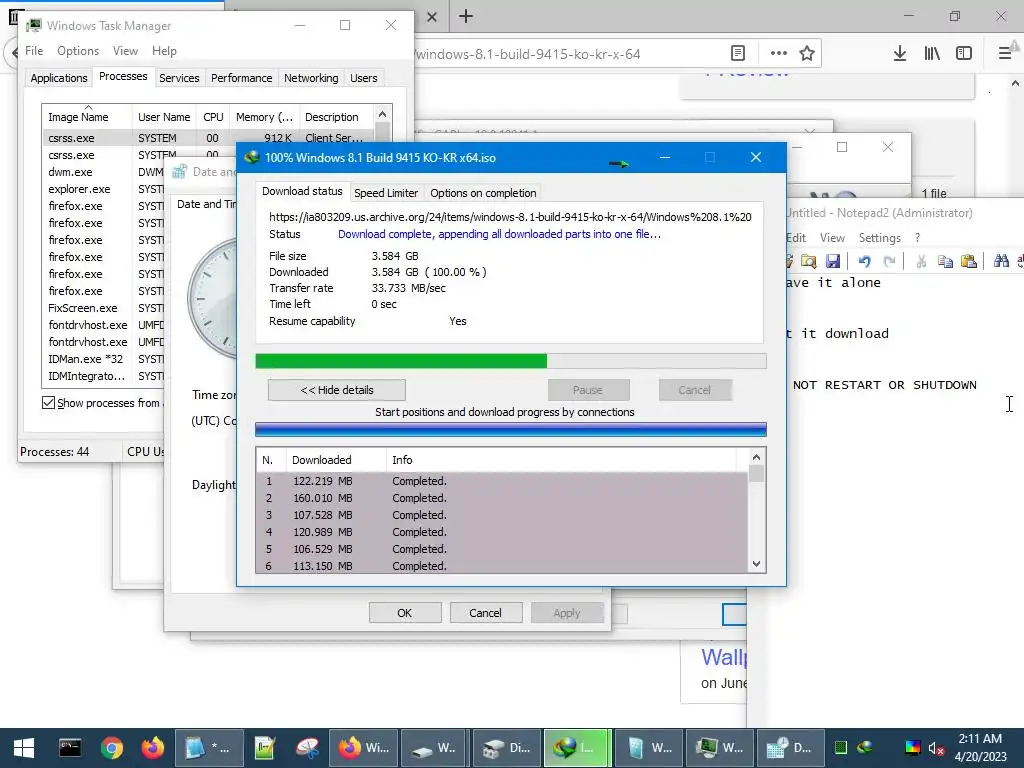Click IDM tray icon

865,747
